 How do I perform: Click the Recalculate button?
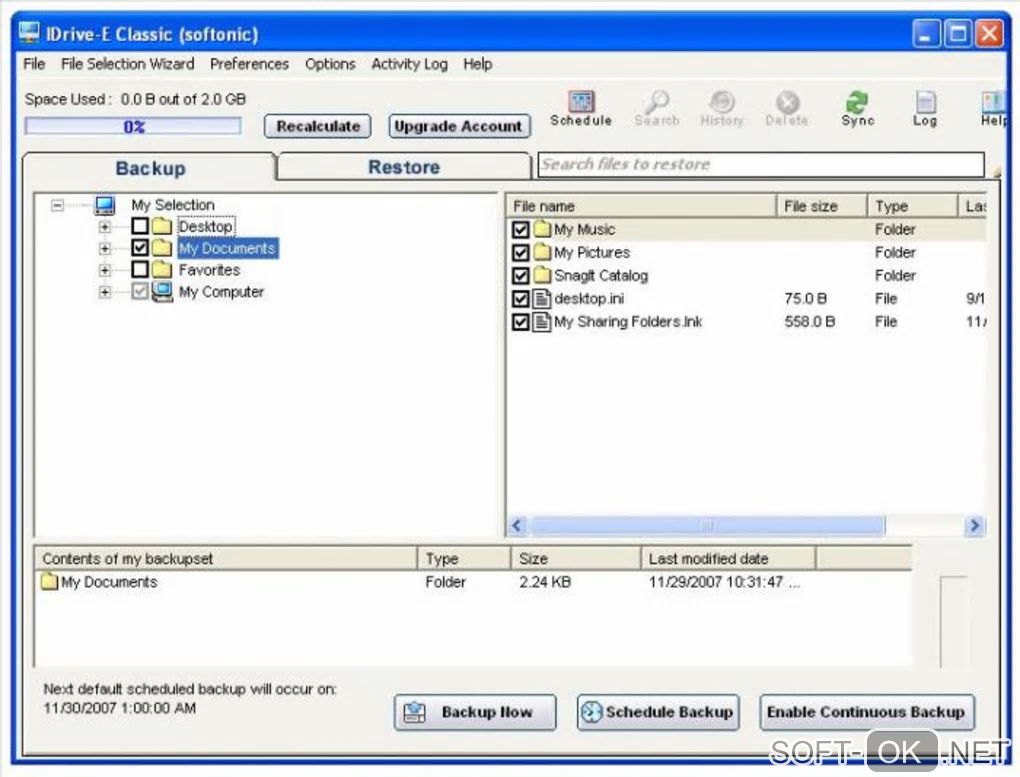[x=317, y=126]
